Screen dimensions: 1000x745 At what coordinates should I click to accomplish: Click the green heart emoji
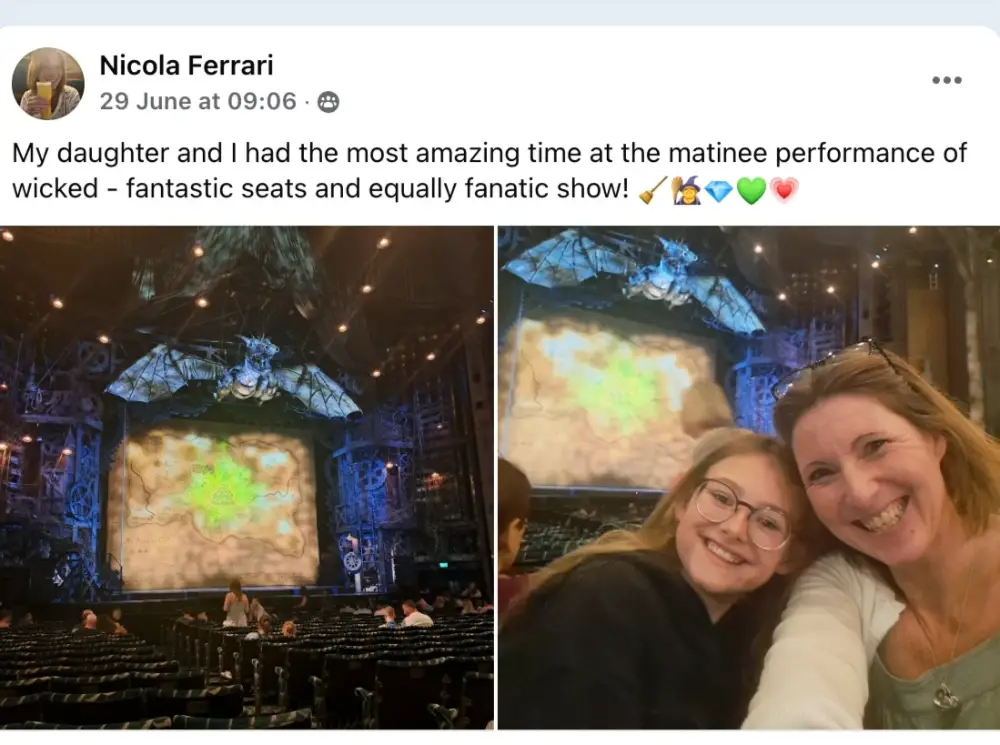click(750, 190)
